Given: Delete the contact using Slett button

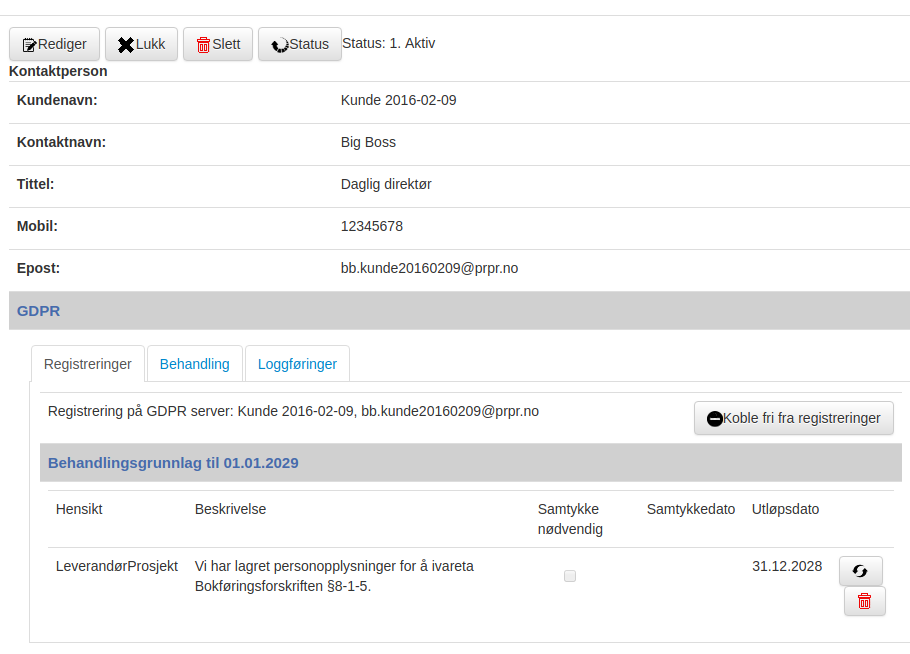Looking at the screenshot, I should pyautogui.click(x=218, y=44).
